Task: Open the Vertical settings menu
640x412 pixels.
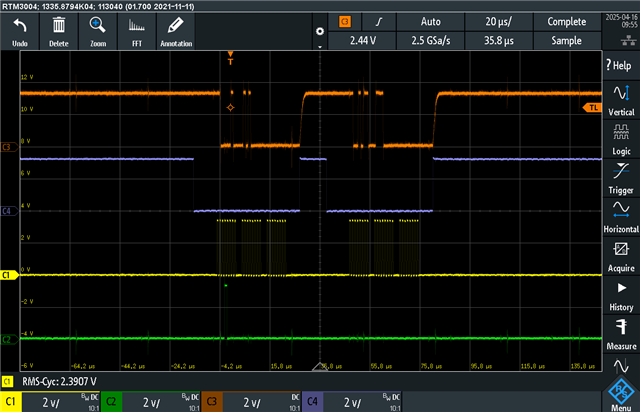Action: (x=621, y=100)
